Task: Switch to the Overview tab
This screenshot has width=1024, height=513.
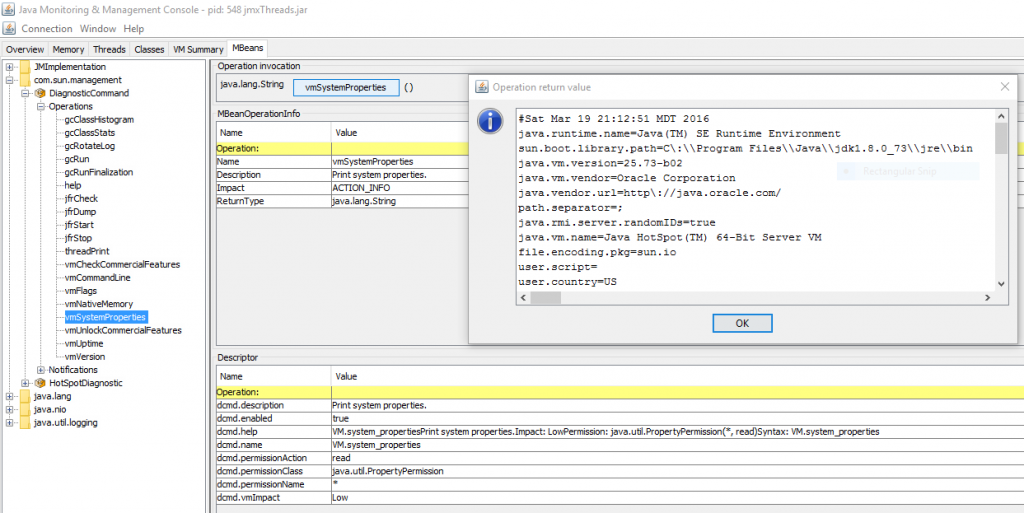Action: pos(25,49)
